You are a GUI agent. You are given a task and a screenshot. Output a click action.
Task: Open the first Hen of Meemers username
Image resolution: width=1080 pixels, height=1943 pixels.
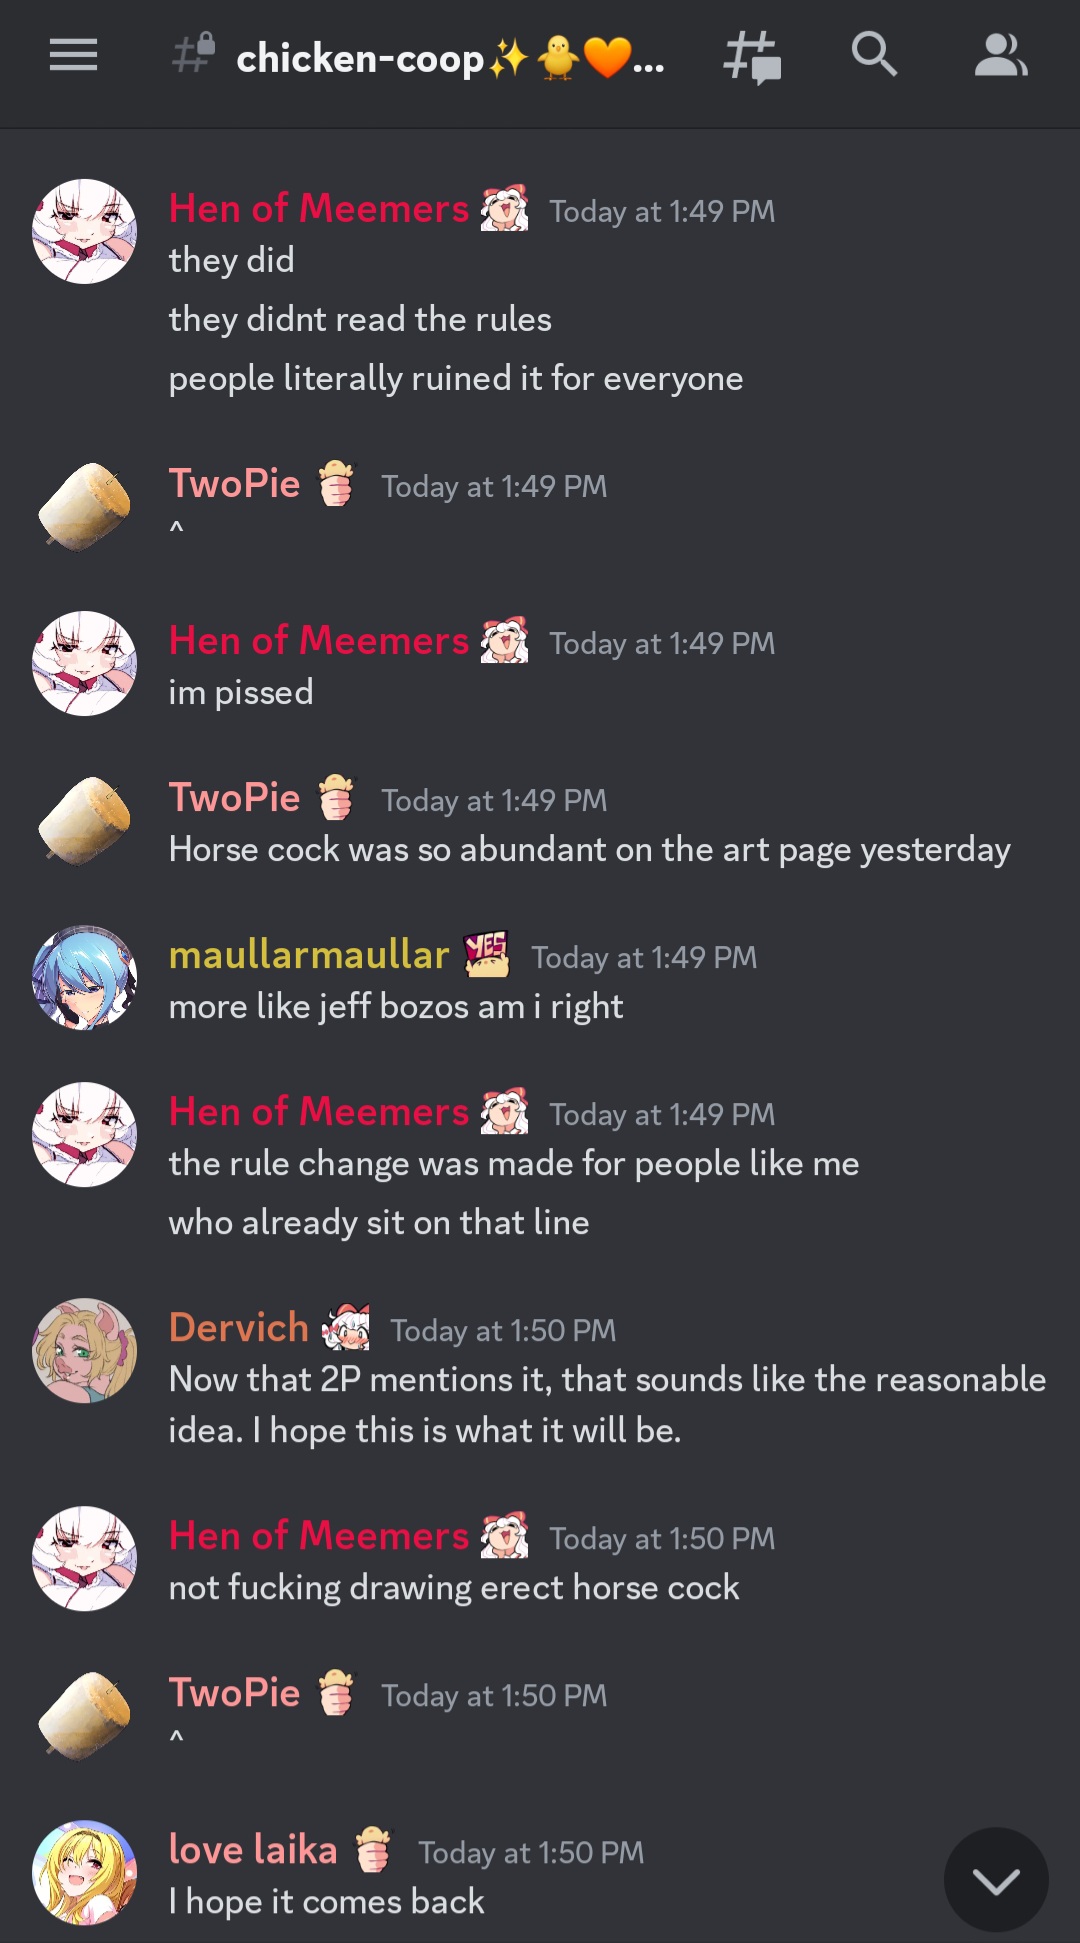319,208
